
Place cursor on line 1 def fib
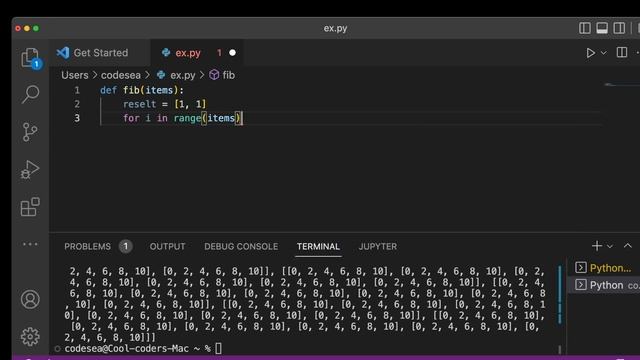[x=142, y=90]
